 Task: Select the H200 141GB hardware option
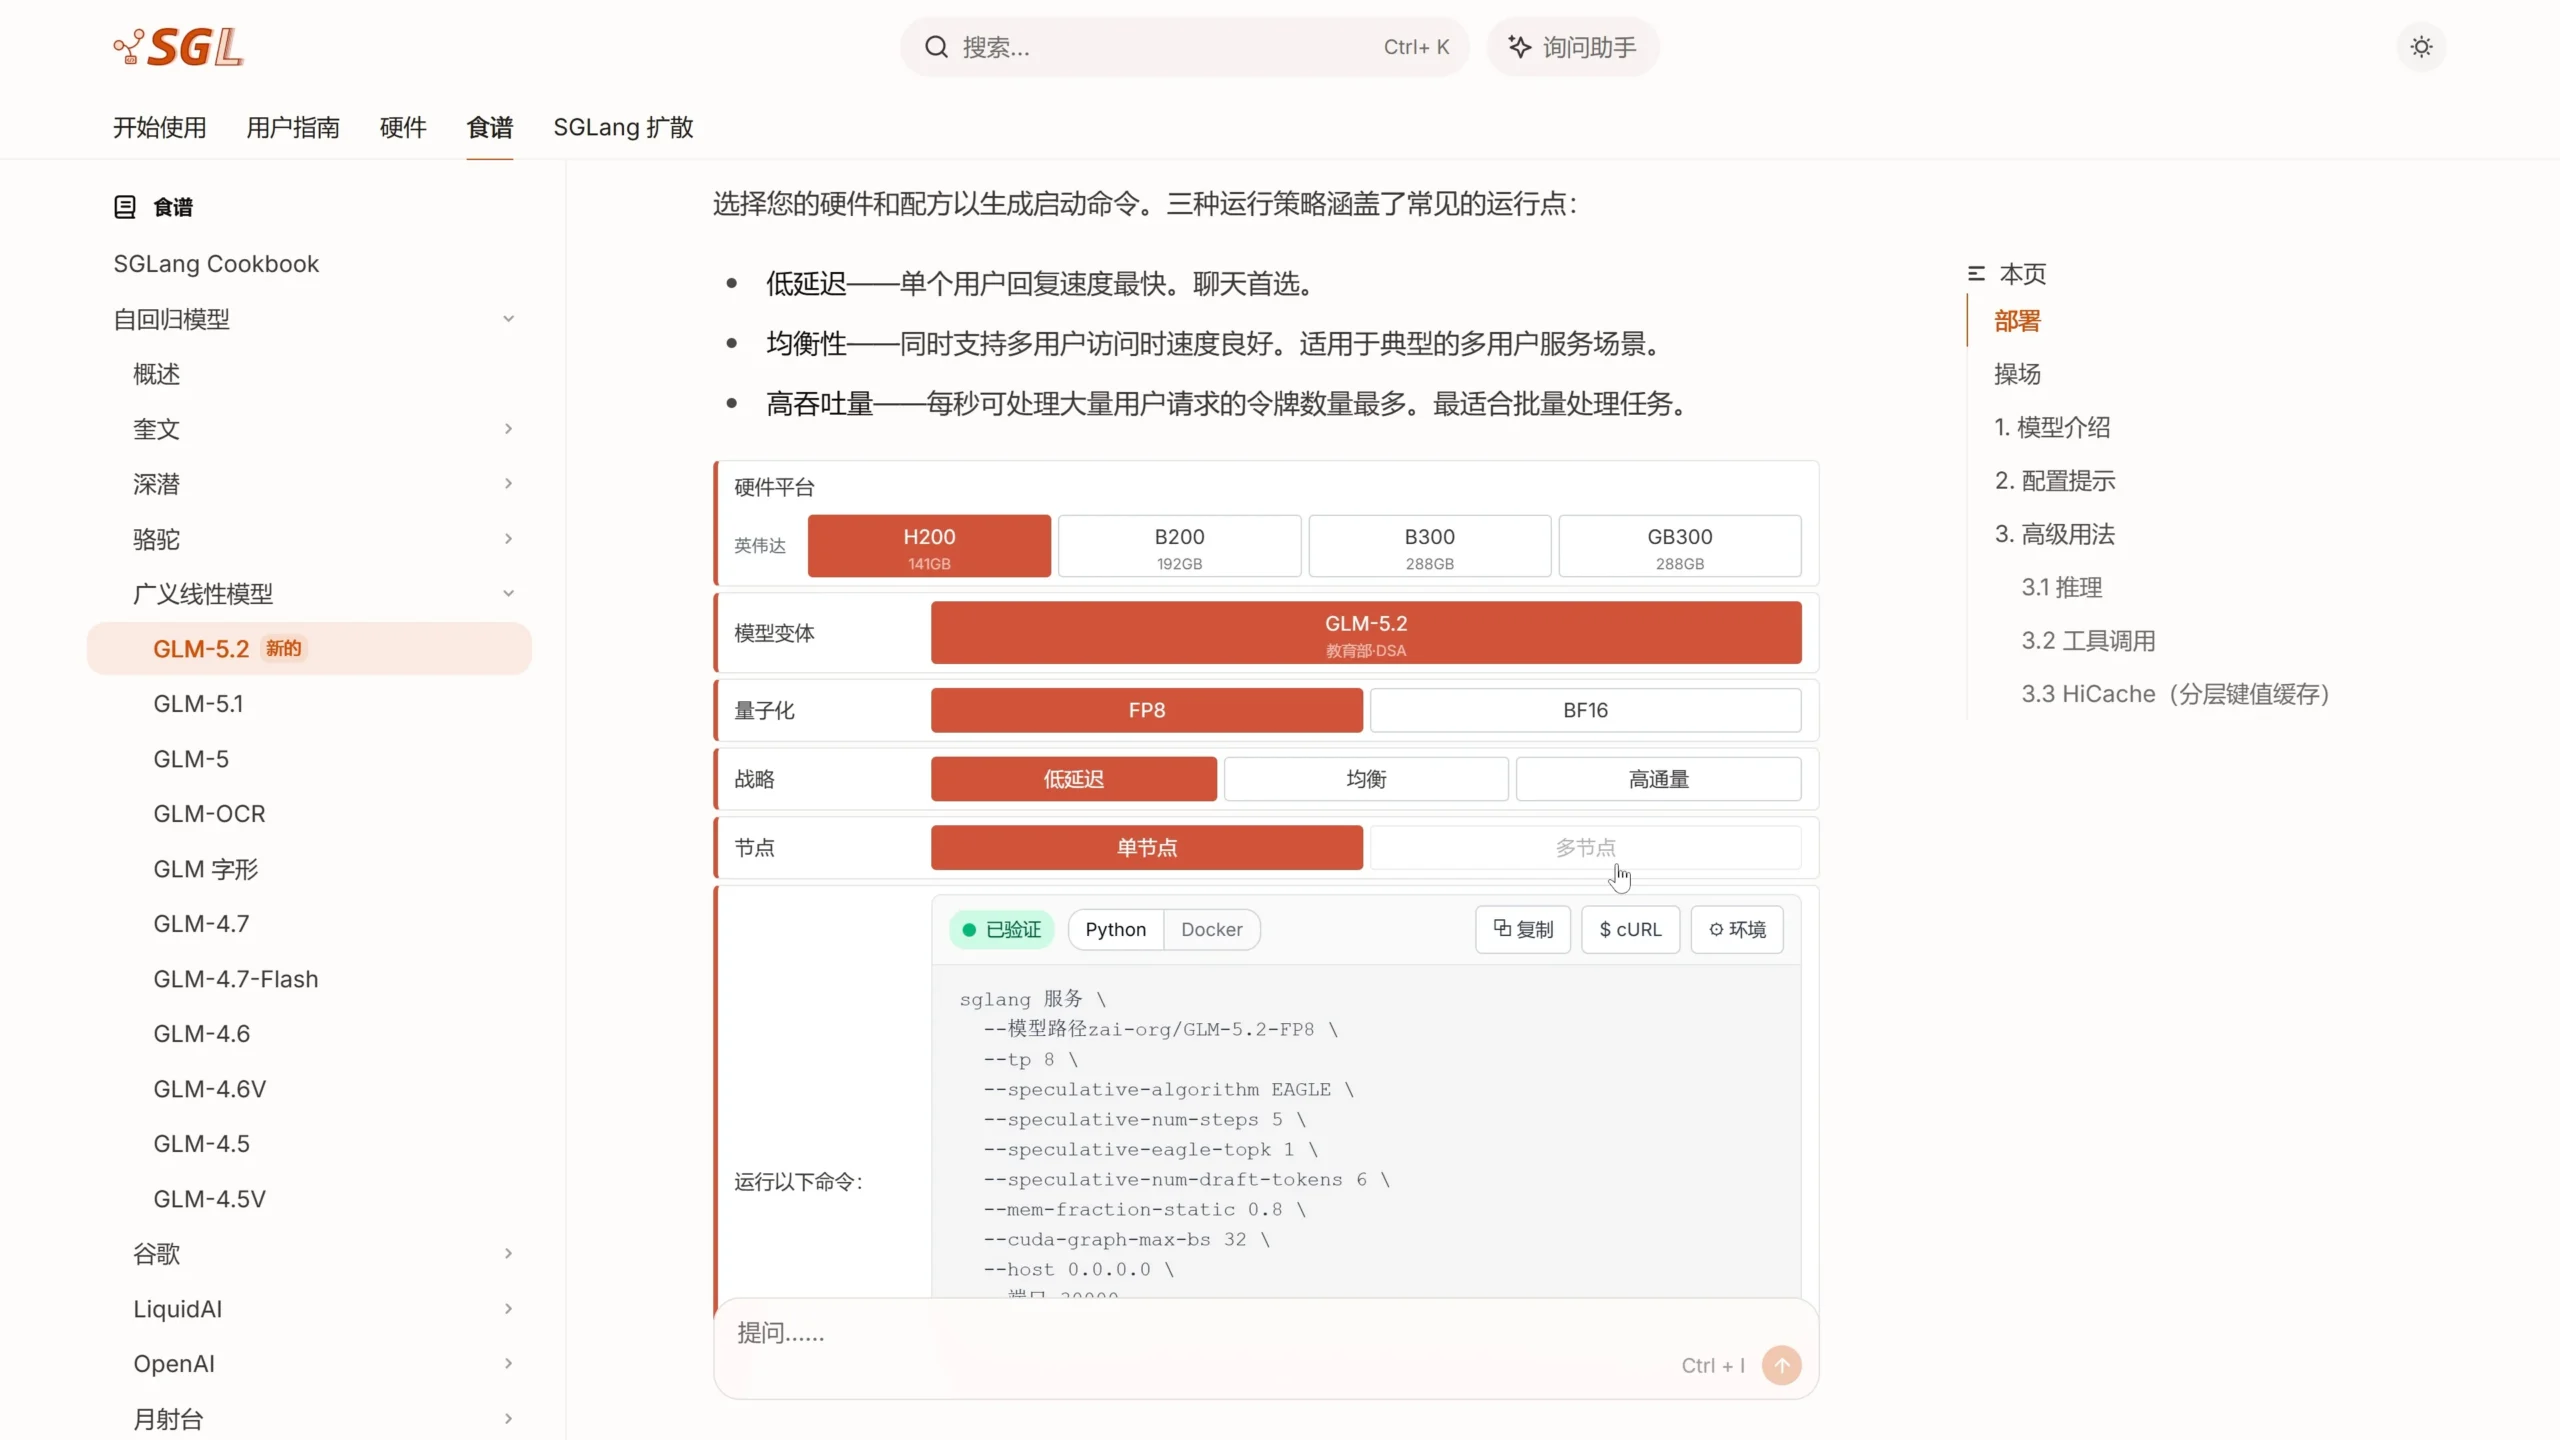tap(929, 546)
